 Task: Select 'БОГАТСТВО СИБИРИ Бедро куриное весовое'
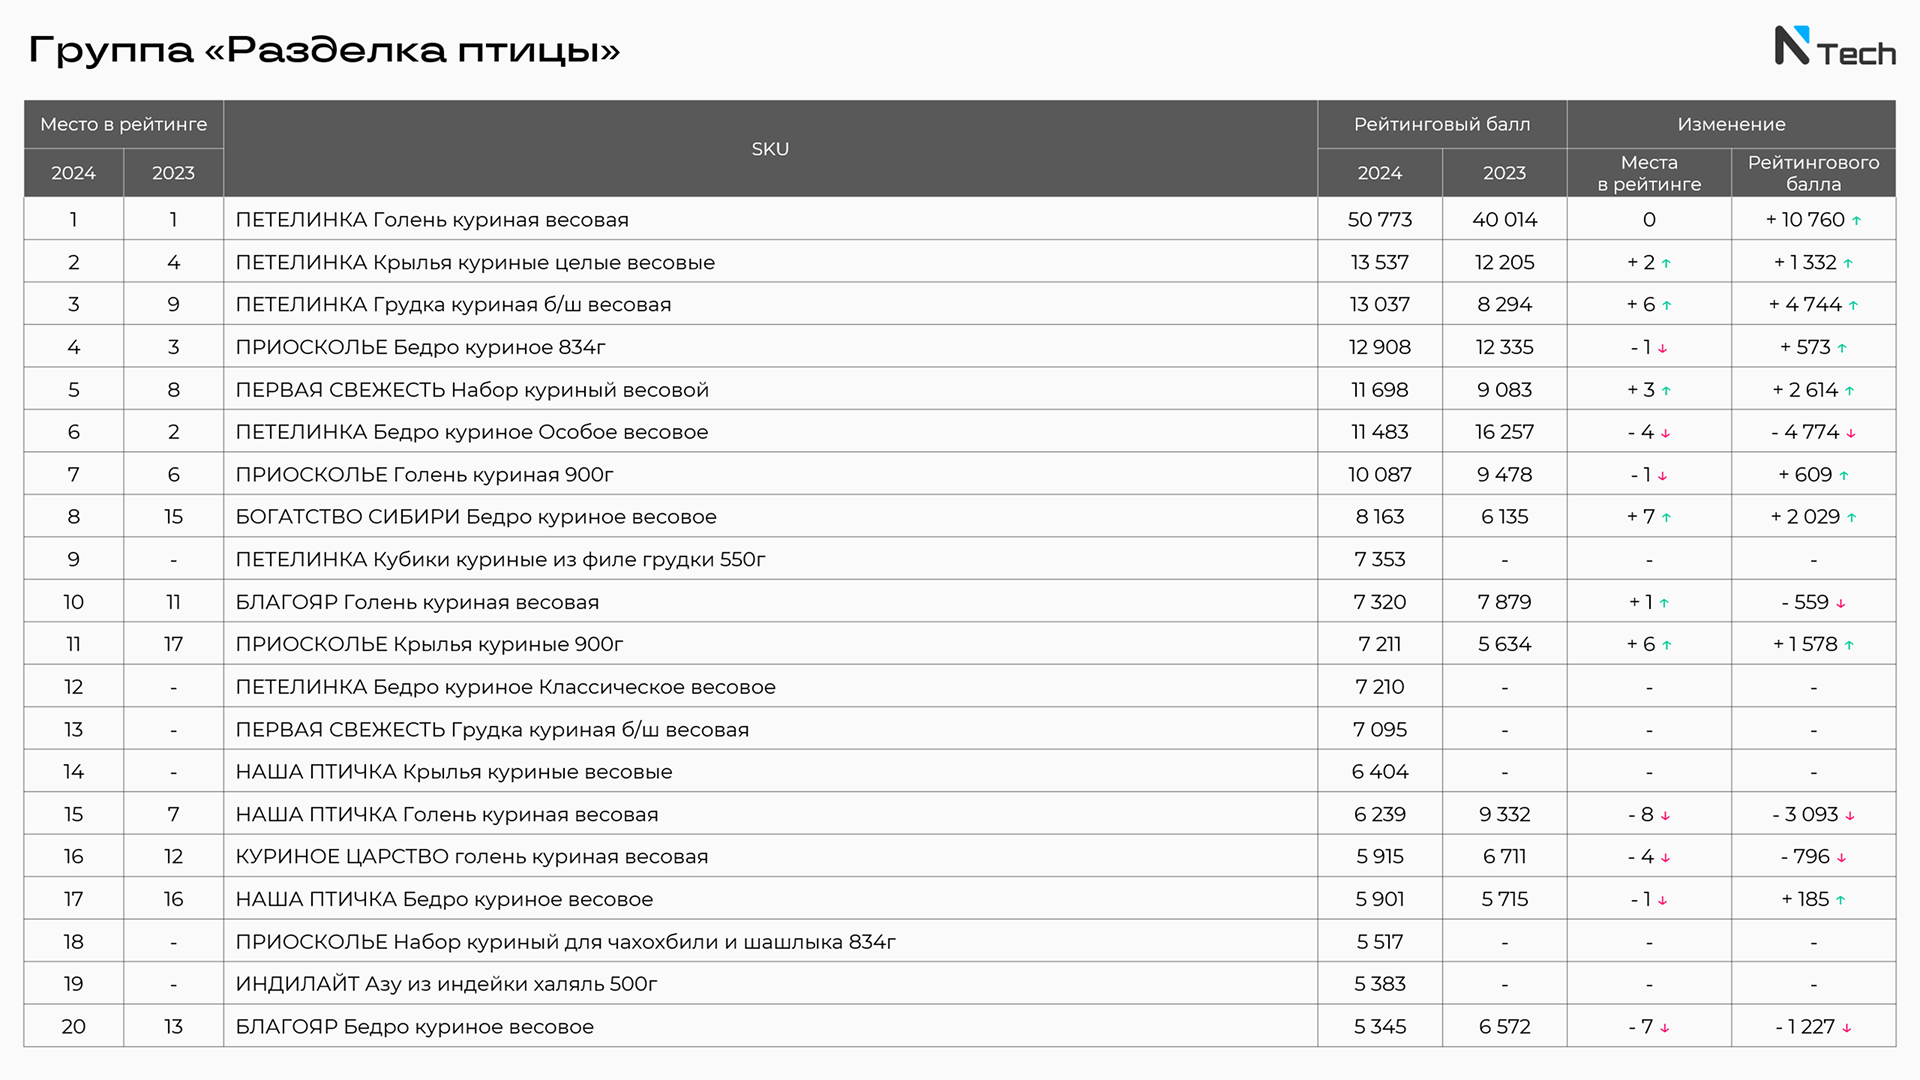point(476,517)
